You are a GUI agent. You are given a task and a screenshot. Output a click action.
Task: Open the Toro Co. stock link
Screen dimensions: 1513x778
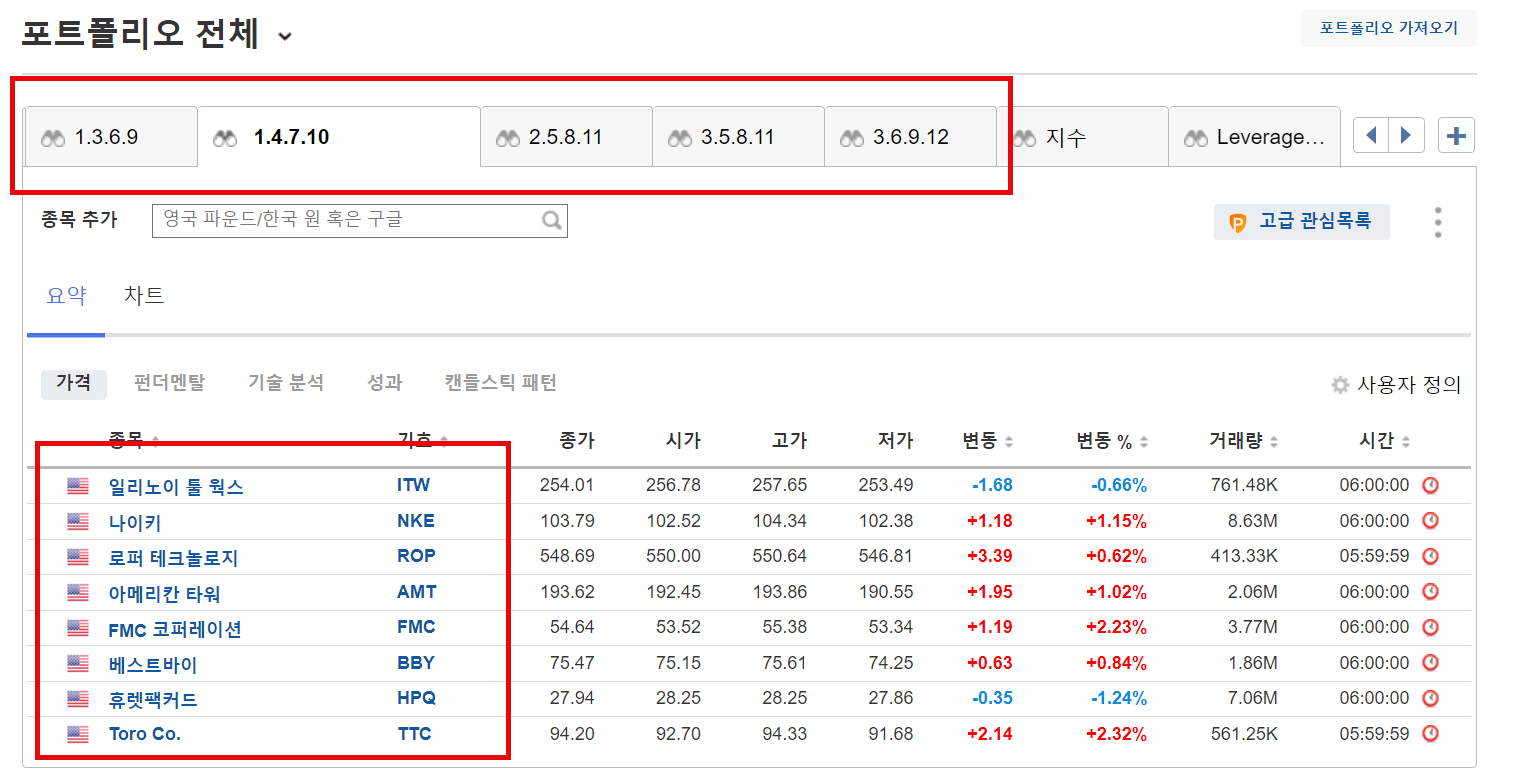pyautogui.click(x=145, y=734)
